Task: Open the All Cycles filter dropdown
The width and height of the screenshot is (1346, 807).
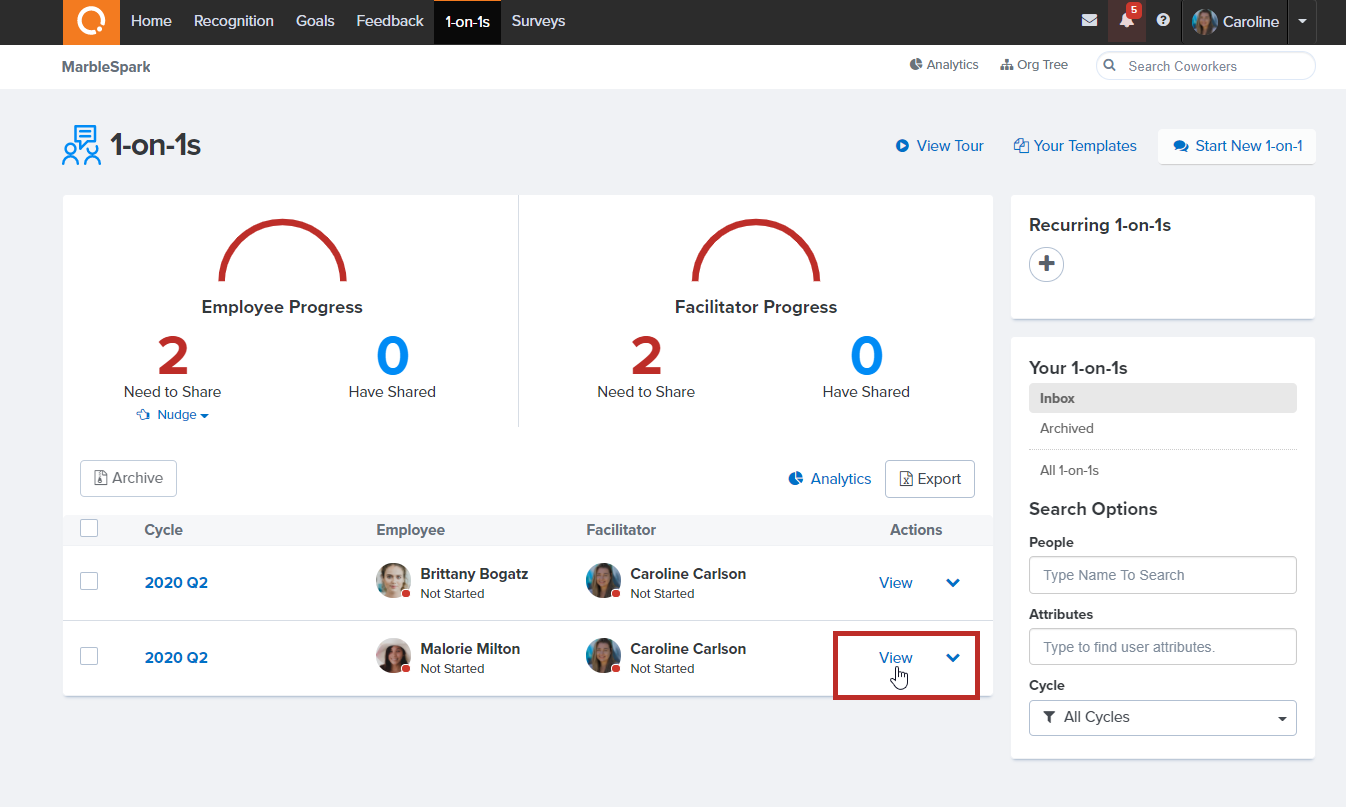Action: point(1162,718)
